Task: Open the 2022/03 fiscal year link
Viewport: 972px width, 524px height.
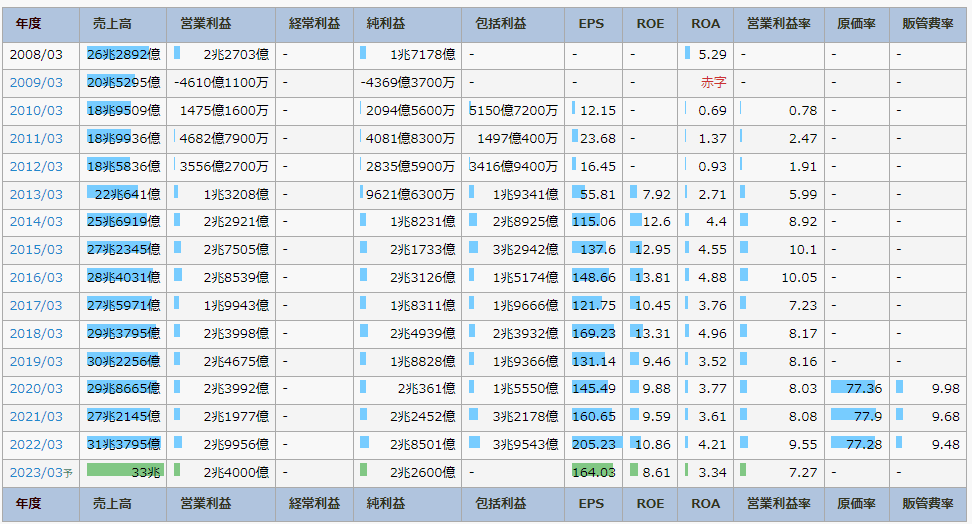Action: pyautogui.click(x=36, y=445)
